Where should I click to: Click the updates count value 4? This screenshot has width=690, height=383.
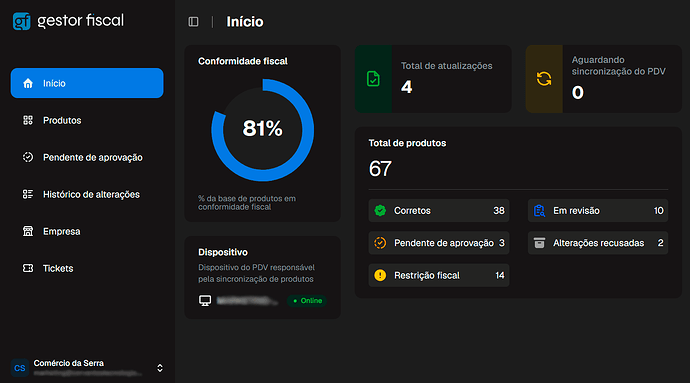pyautogui.click(x=407, y=87)
